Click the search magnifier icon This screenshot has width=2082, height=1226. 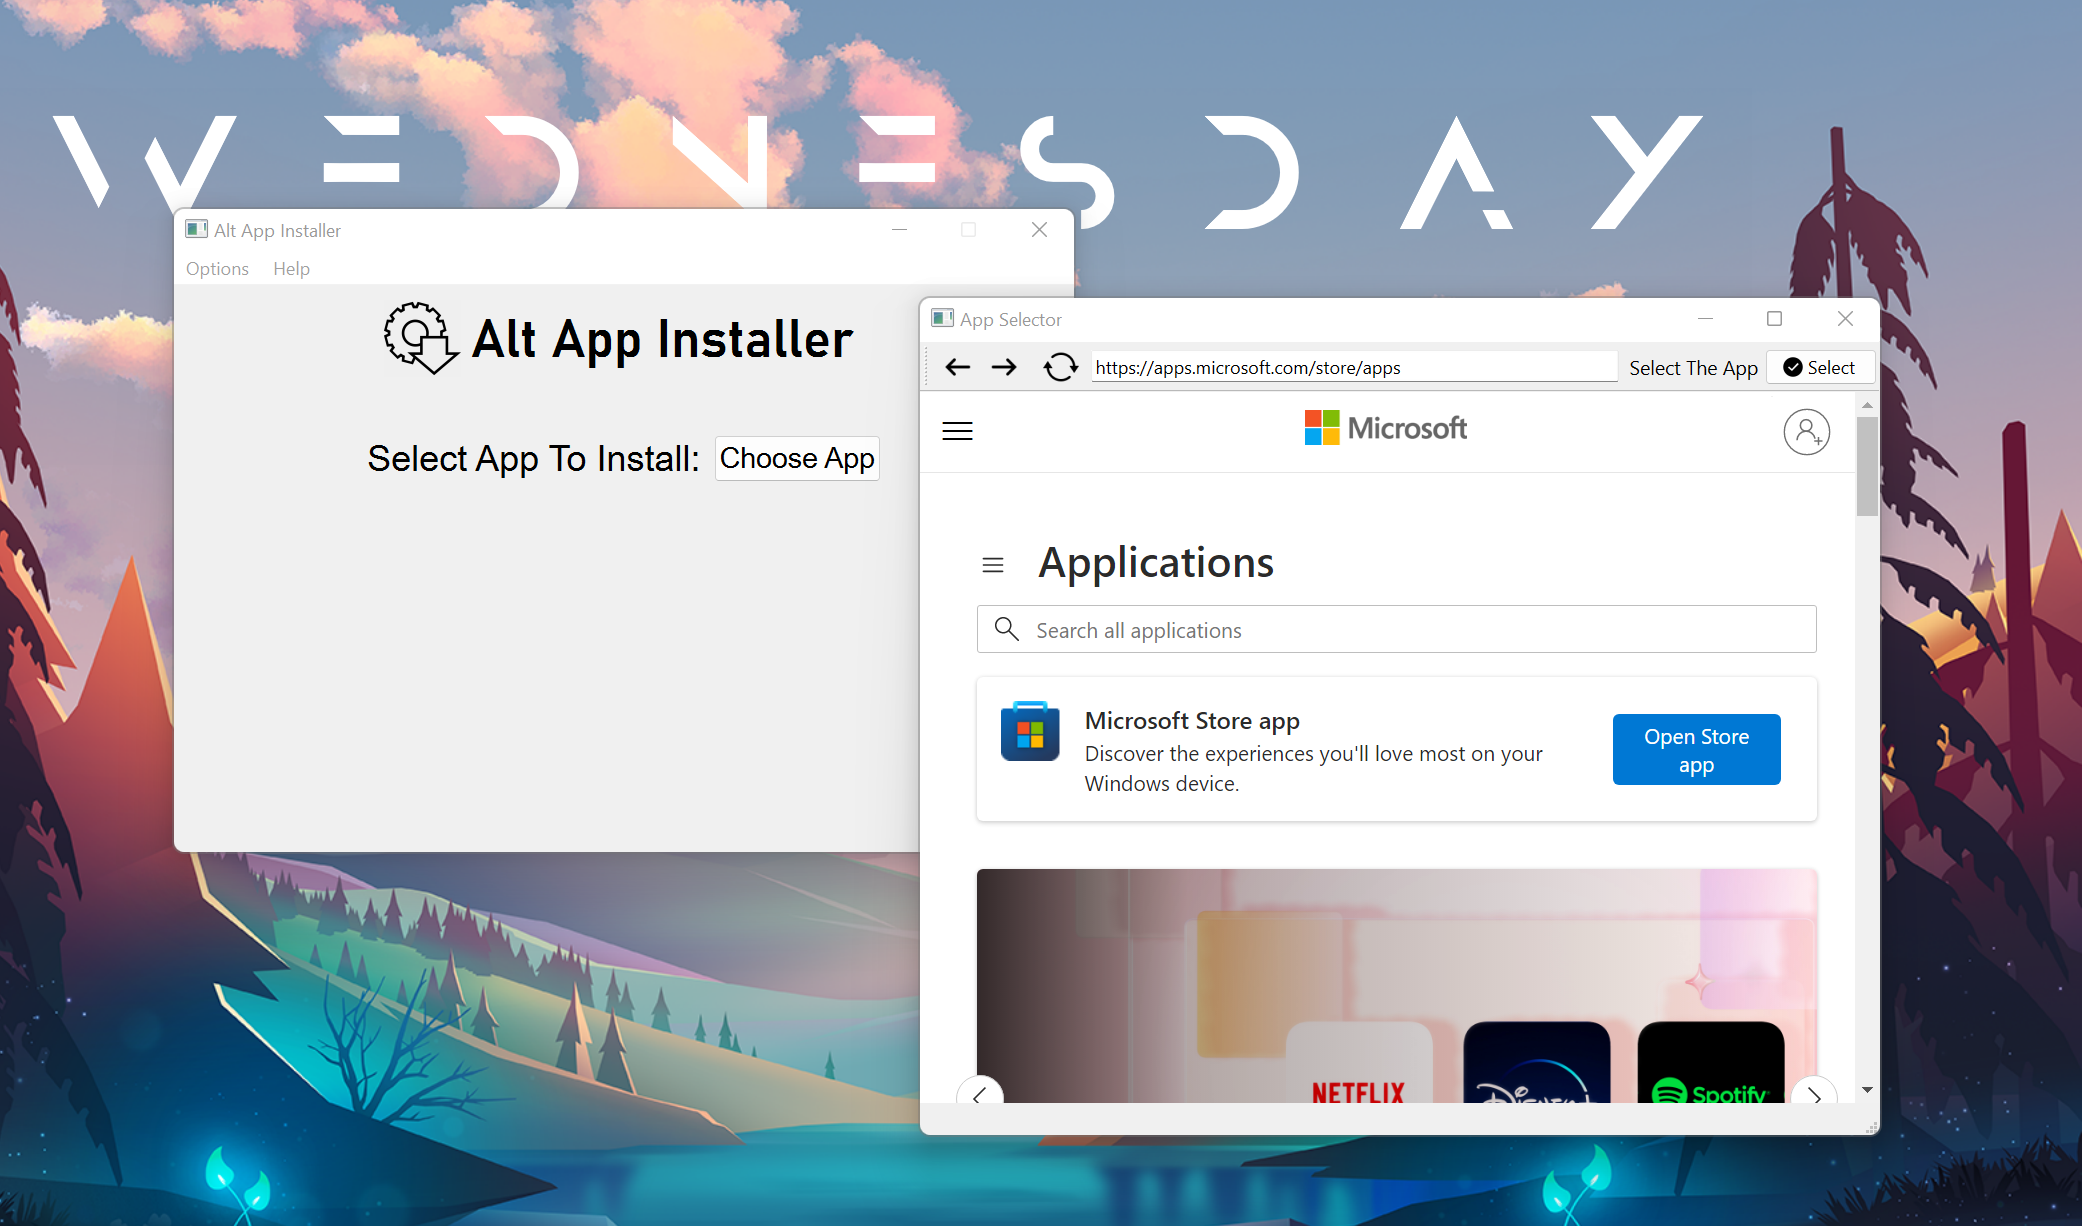[x=1007, y=629]
